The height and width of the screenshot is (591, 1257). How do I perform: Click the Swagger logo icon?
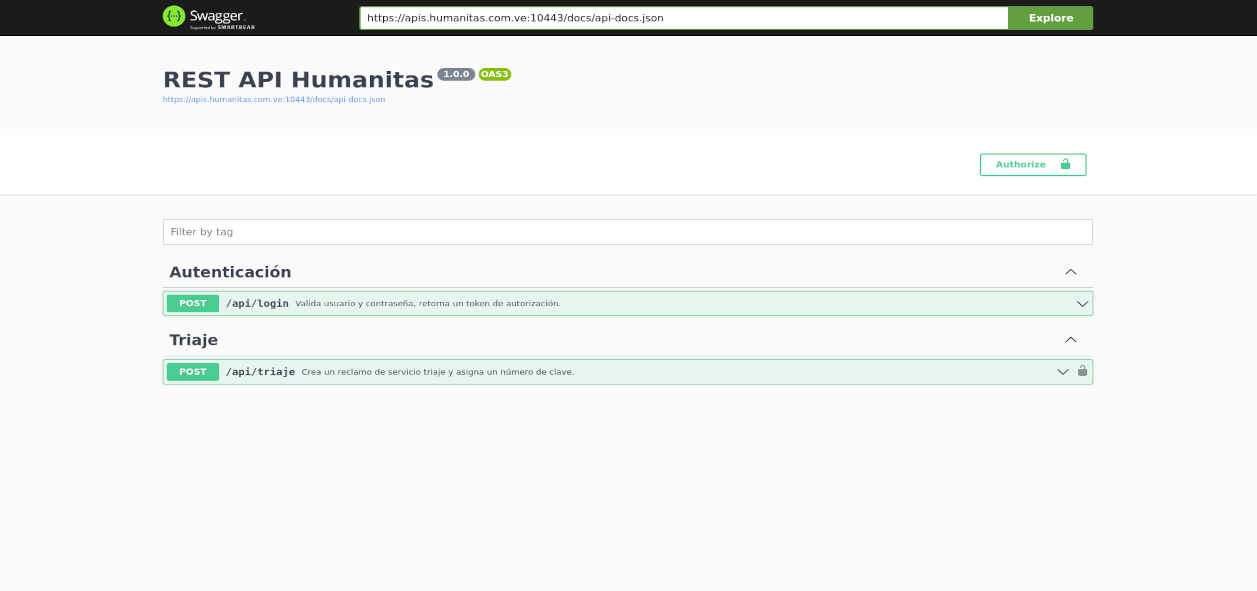tap(172, 17)
